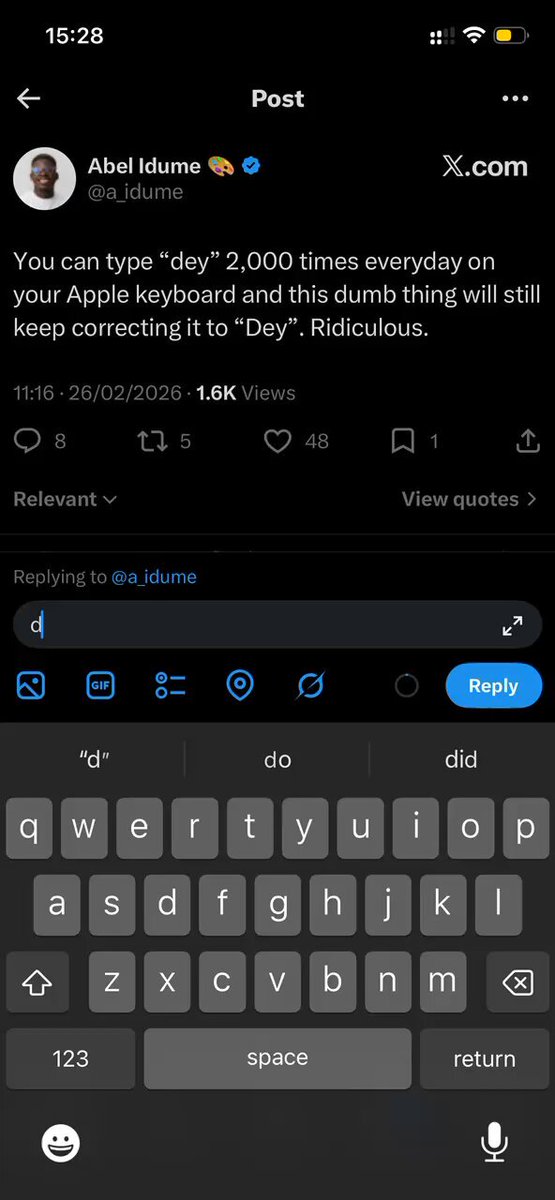The image size is (555, 1200).
Task: Expand the Relevant sort dropdown
Action: point(65,499)
